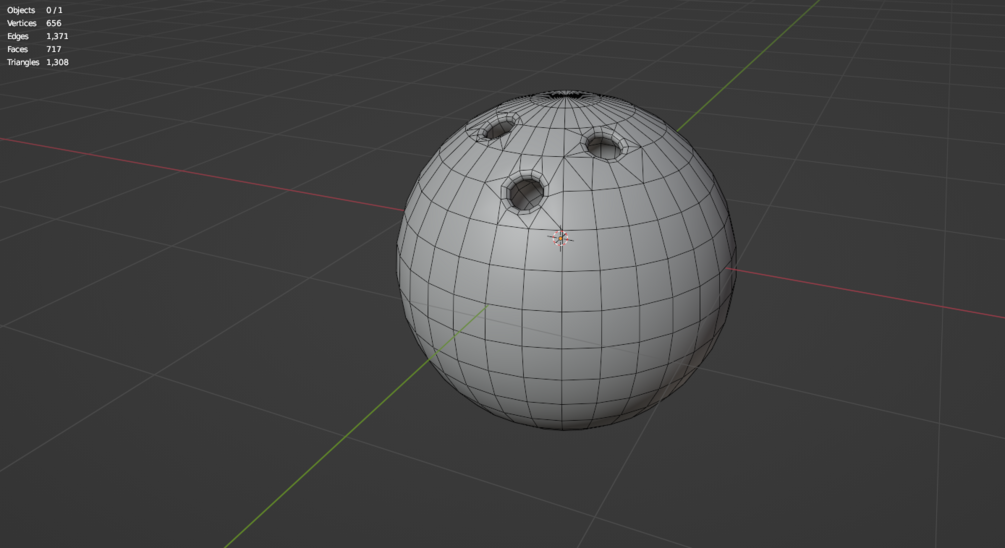The width and height of the screenshot is (1005, 548).
Task: Click the Triangles 1,308 statistic
Action: pos(38,62)
